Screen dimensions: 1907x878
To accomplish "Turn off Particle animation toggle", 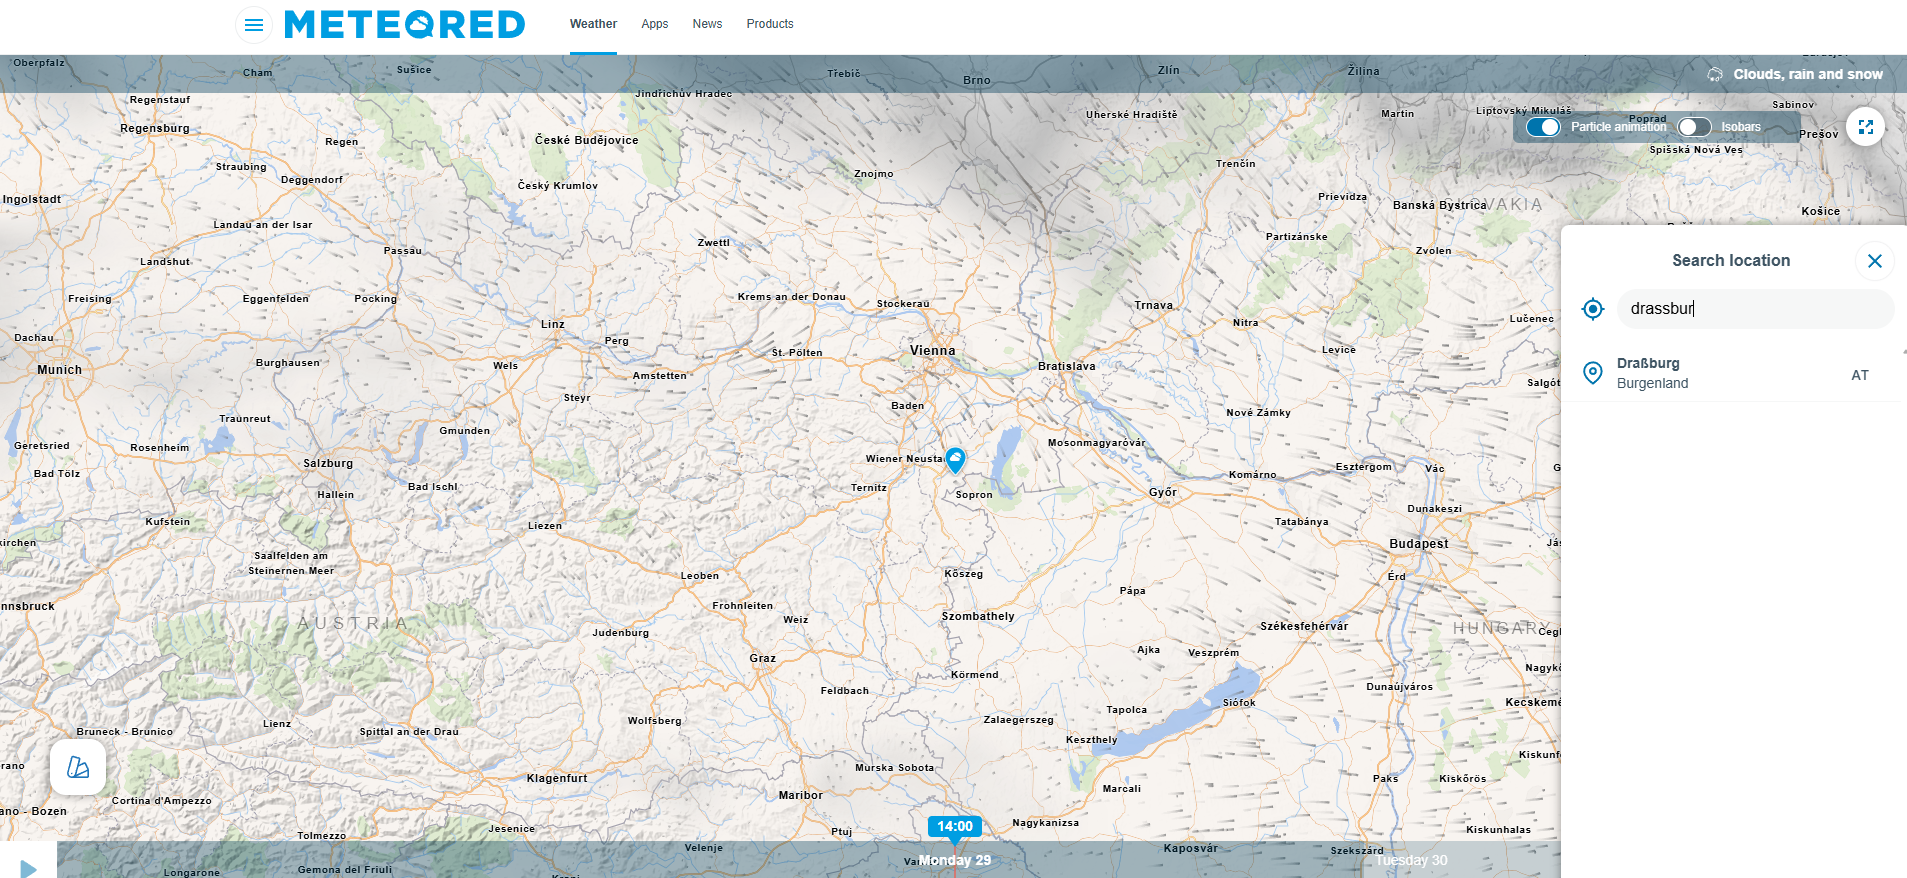I will 1543,127.
